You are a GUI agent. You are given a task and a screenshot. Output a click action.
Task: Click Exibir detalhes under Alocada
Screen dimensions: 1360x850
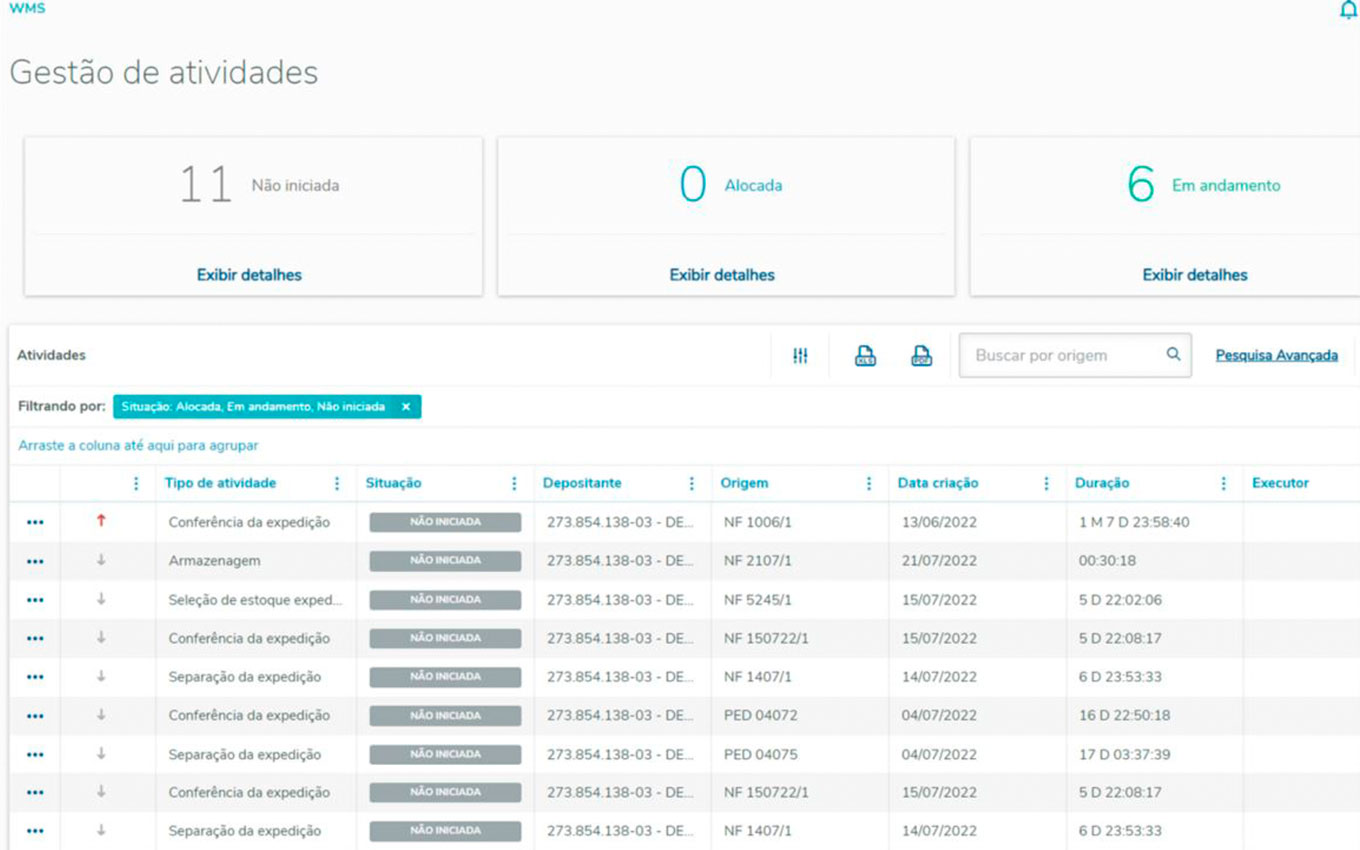pyautogui.click(x=722, y=274)
